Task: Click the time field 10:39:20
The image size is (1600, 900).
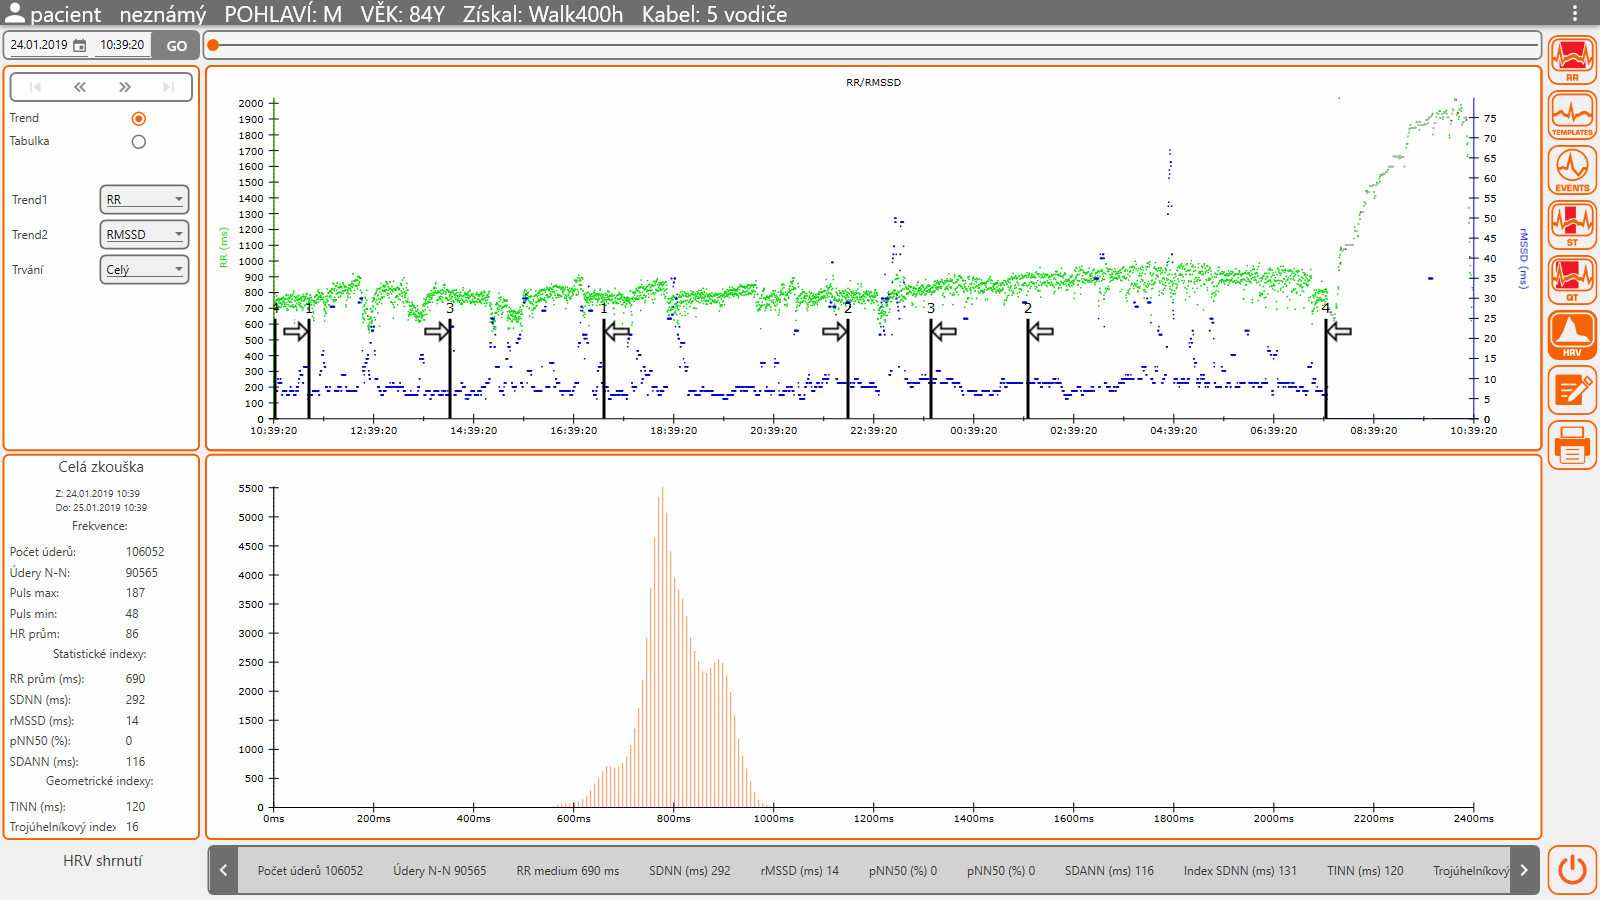Action: pos(122,45)
